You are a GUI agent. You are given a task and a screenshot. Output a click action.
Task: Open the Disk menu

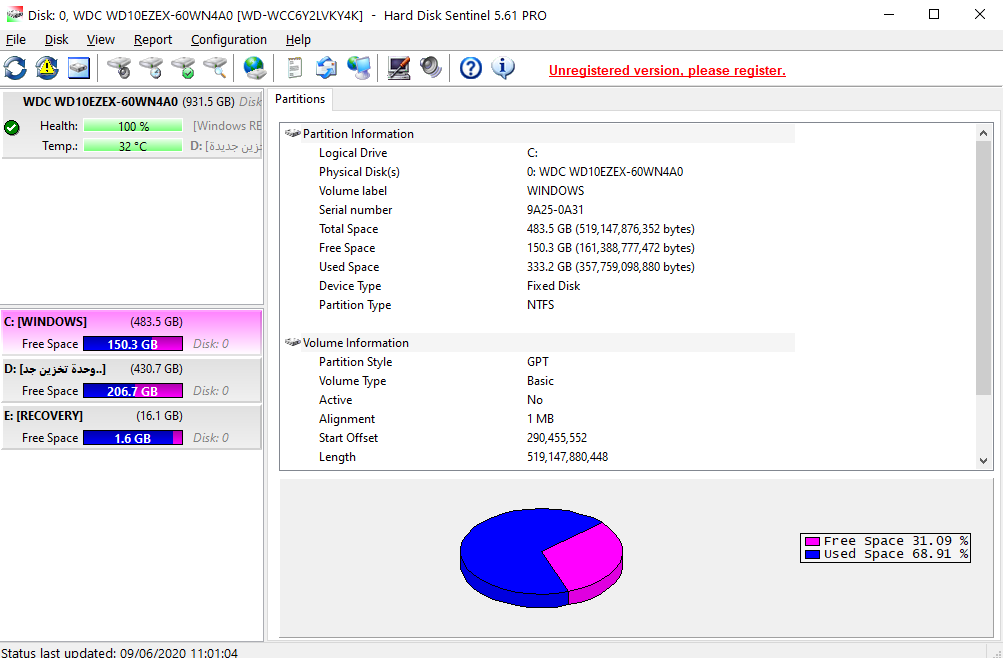56,40
